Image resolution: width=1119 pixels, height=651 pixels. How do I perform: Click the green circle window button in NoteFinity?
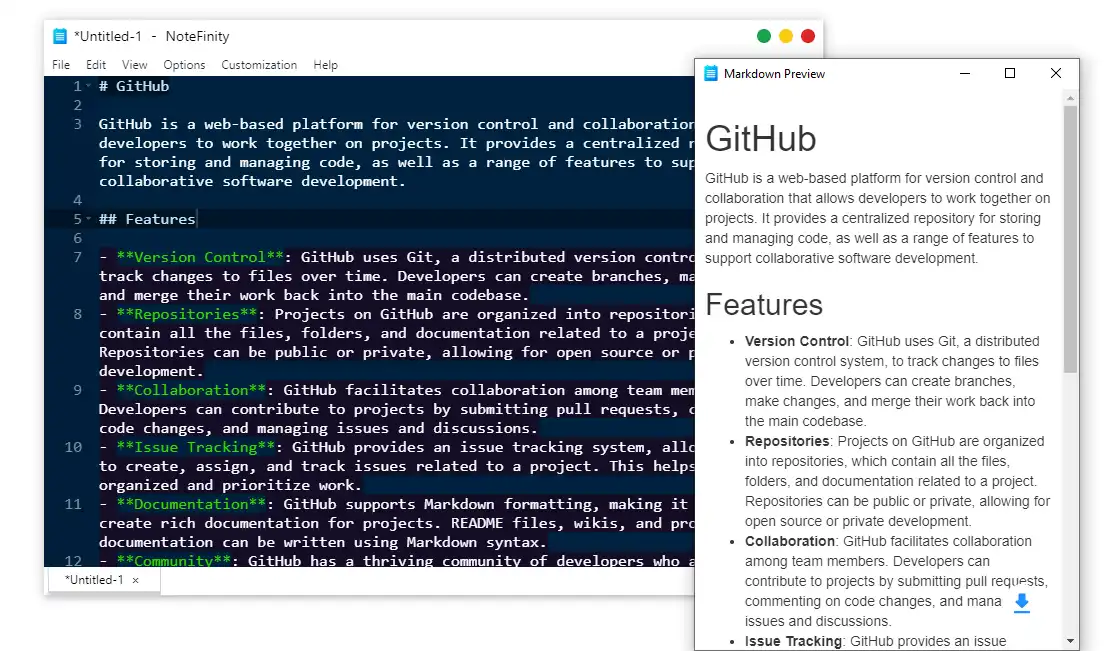point(764,36)
